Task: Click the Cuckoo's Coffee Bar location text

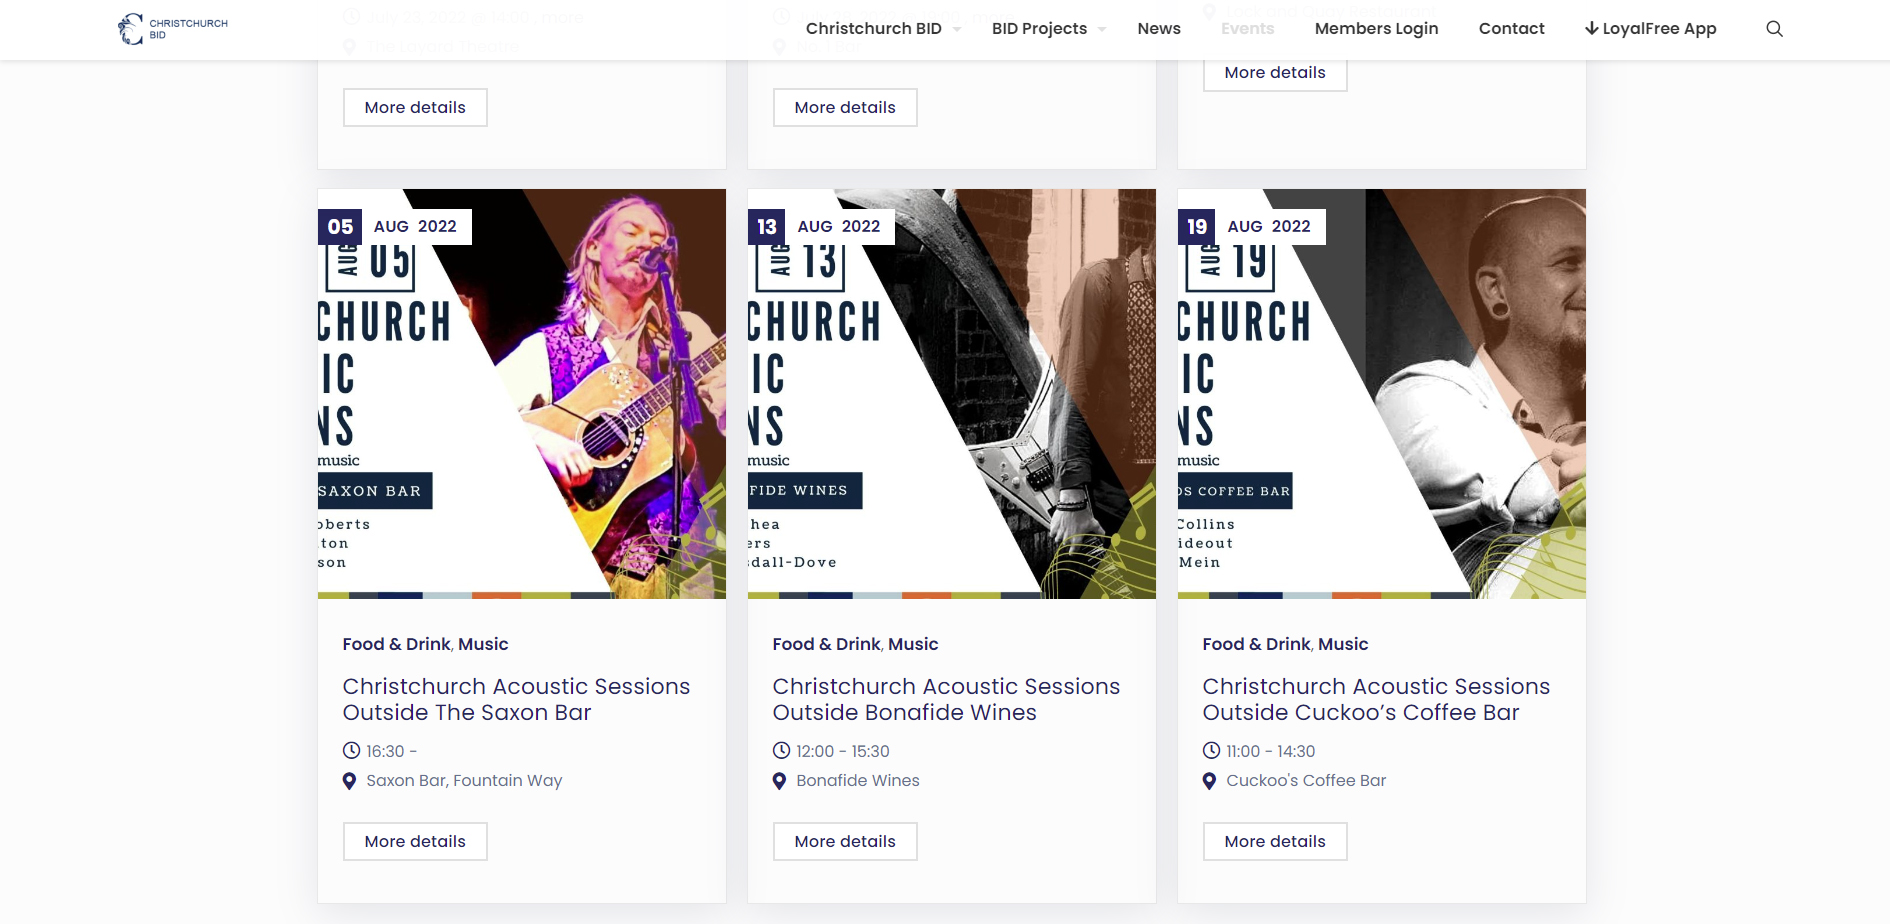Action: point(1306,781)
